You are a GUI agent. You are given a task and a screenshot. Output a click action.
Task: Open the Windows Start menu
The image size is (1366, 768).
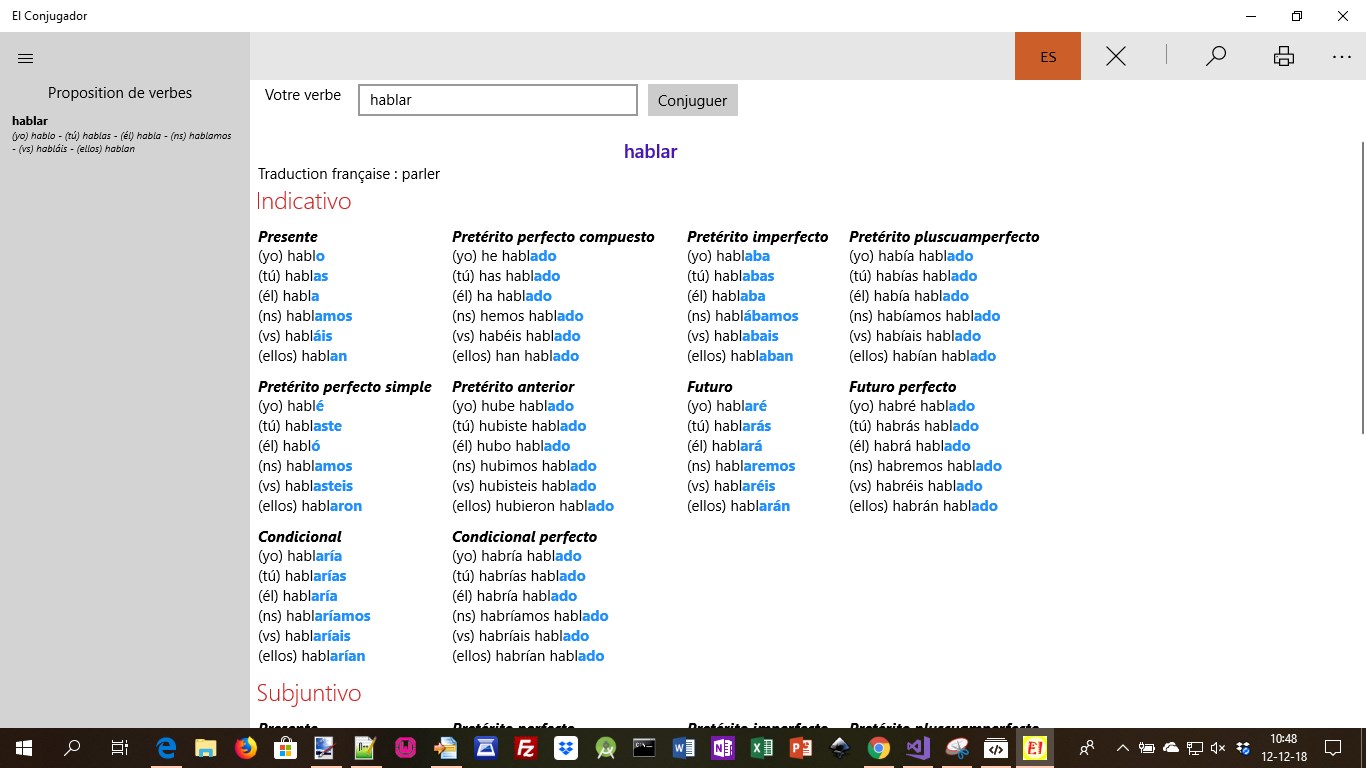coord(24,748)
